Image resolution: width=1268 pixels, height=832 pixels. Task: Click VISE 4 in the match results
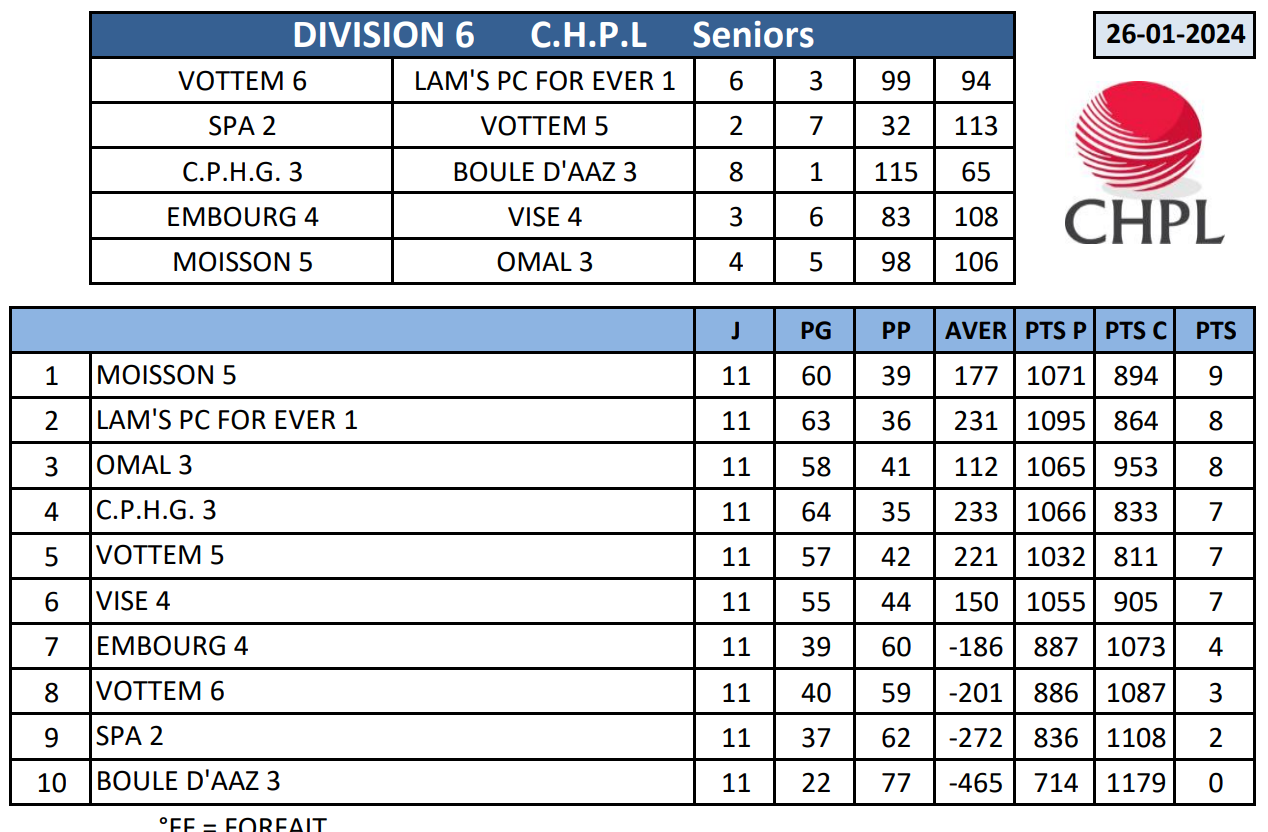click(544, 217)
